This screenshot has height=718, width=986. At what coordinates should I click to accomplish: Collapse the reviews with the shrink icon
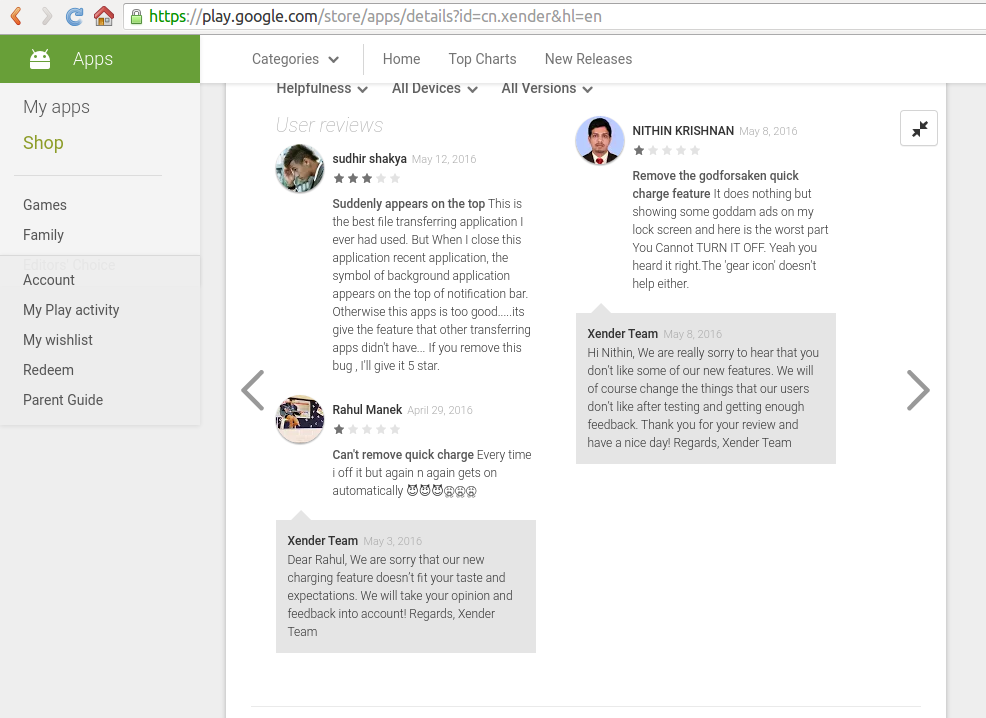919,128
